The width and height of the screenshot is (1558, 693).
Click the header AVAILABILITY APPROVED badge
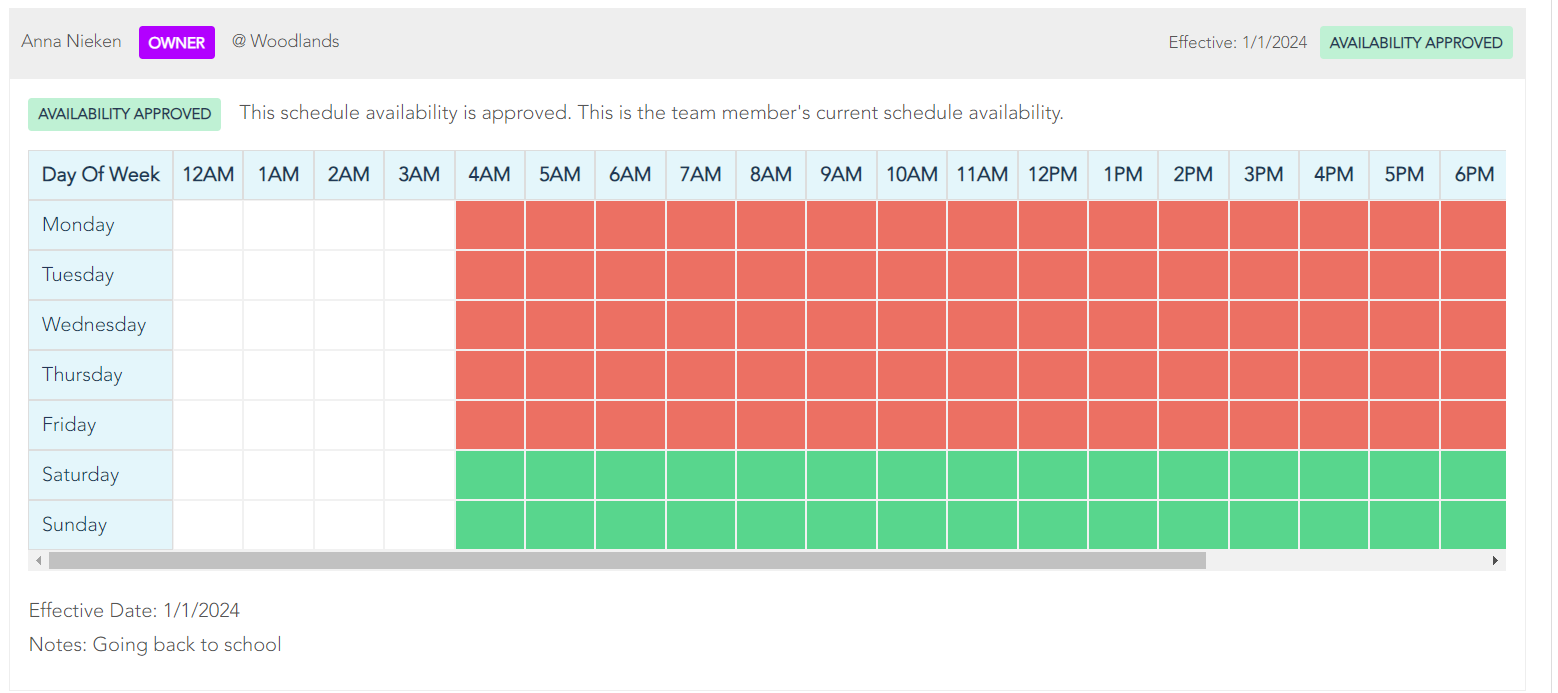click(x=1415, y=43)
